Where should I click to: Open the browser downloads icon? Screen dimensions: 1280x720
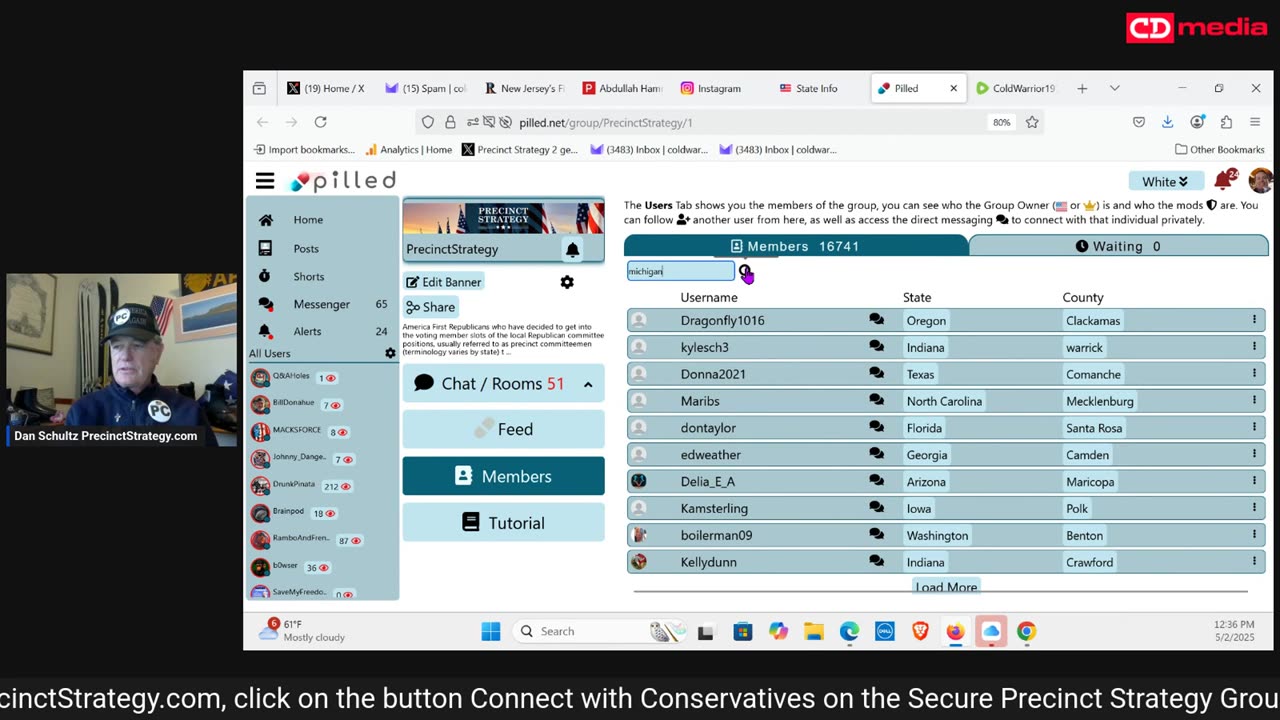(x=1167, y=122)
